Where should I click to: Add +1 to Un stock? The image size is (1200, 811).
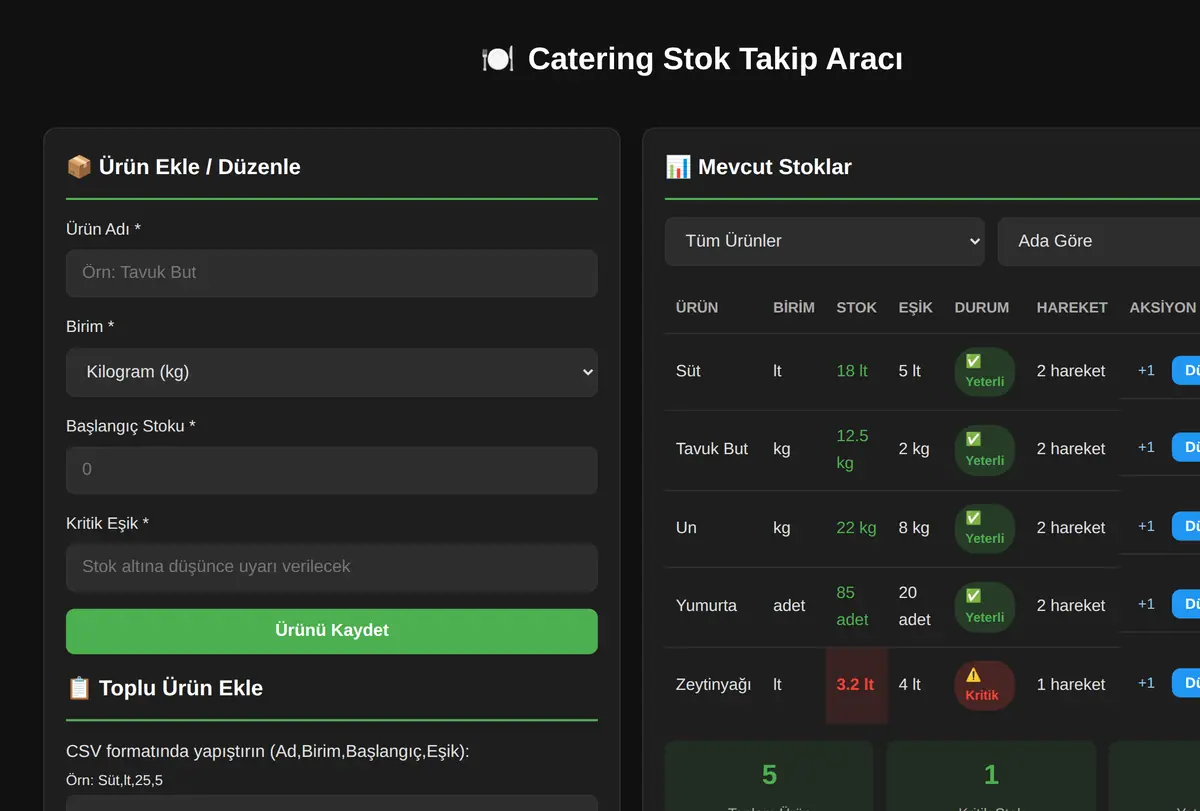pyautogui.click(x=1146, y=527)
